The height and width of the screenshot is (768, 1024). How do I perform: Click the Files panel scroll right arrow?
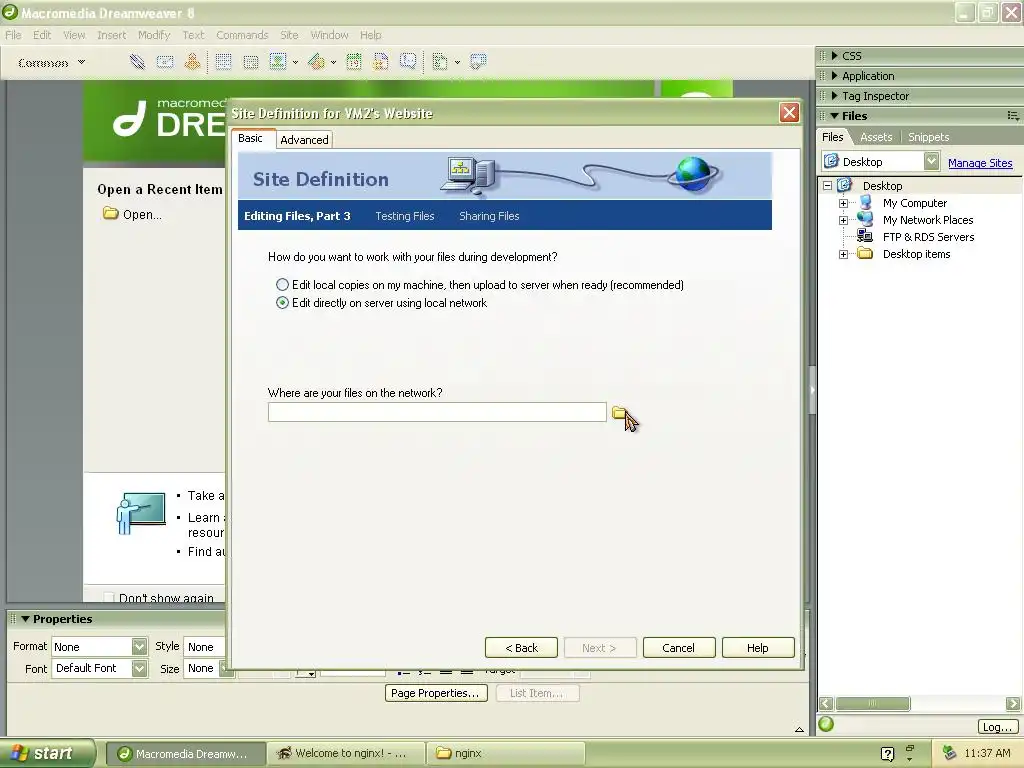(1012, 703)
